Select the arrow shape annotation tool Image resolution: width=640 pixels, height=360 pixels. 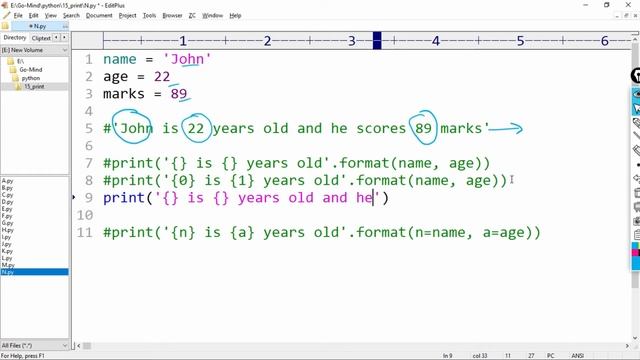(636, 178)
